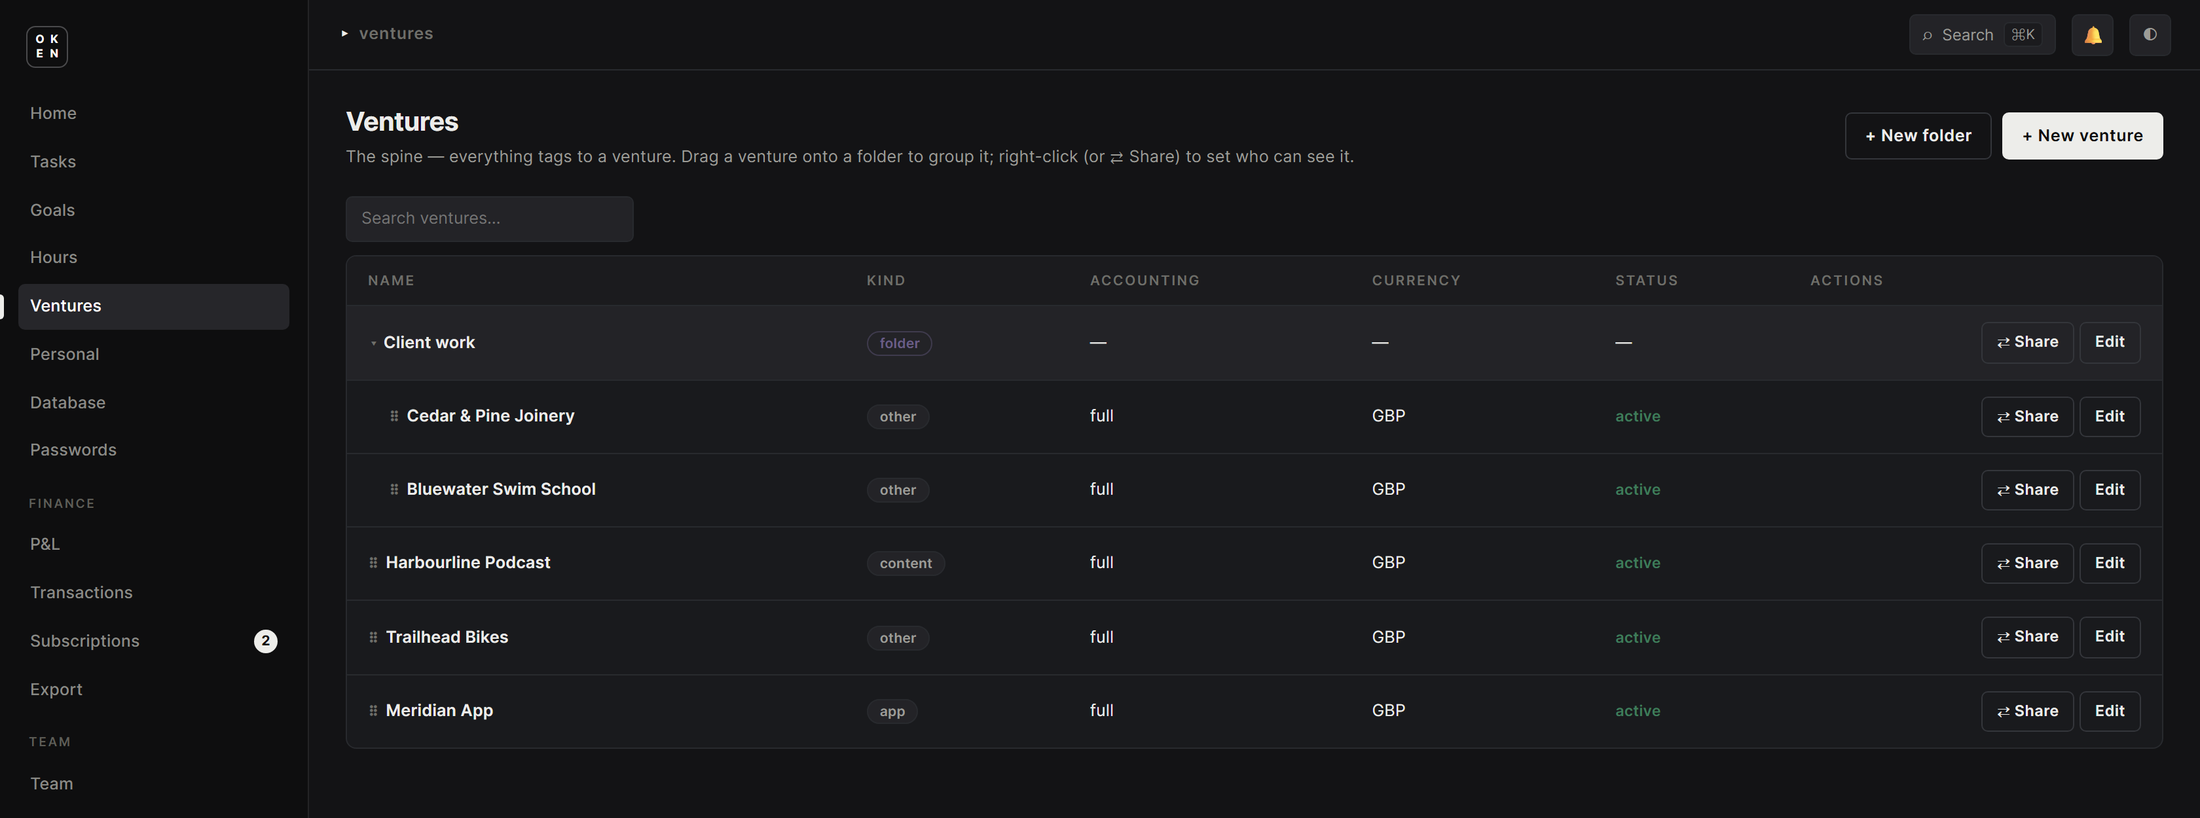Expand the ventures breadcrumb arrow
2200x818 pixels.
(345, 34)
